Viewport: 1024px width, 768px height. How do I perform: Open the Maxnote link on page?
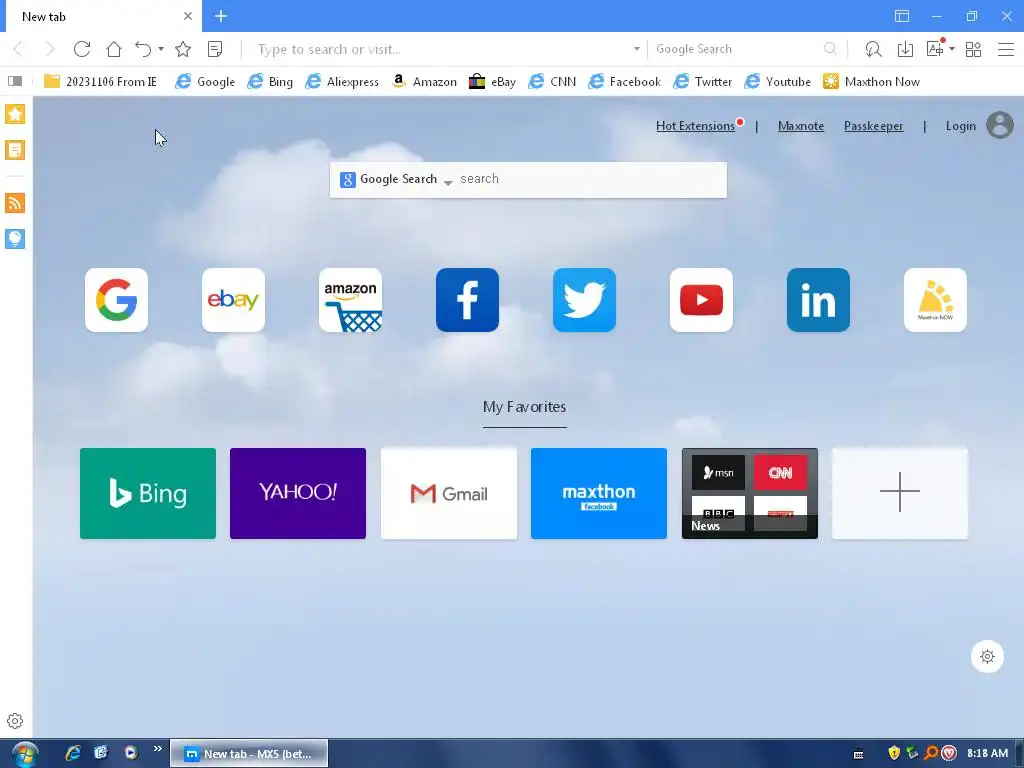[801, 126]
